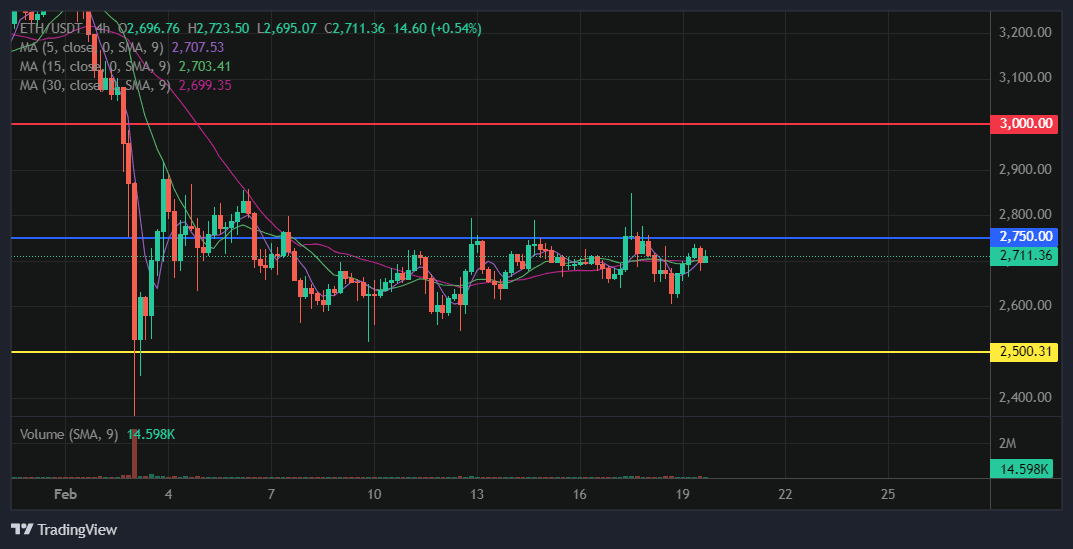Screen dimensions: 1073x549
Task: Click the Feb label on time axis
Action: 66,494
